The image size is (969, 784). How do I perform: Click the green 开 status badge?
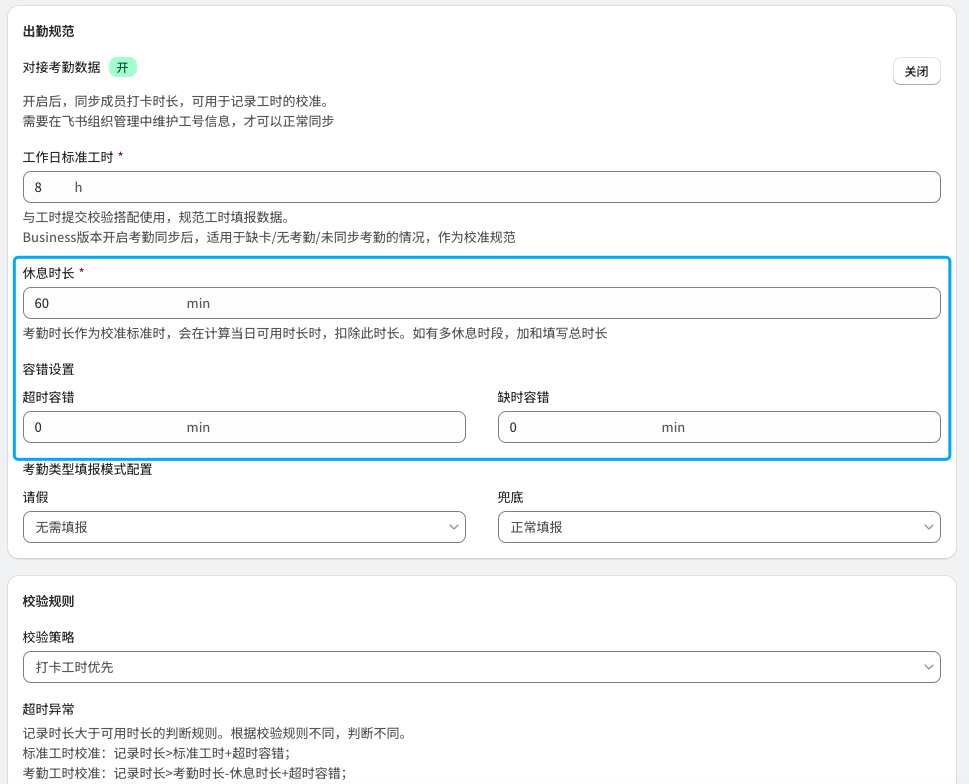point(122,68)
